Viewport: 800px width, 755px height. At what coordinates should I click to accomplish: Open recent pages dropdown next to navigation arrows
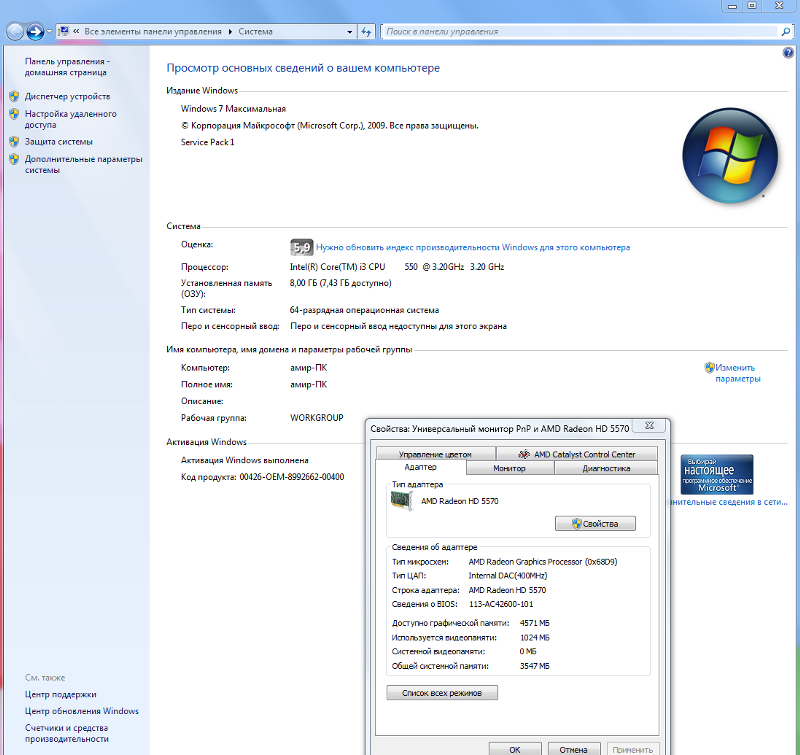pyautogui.click(x=49, y=32)
